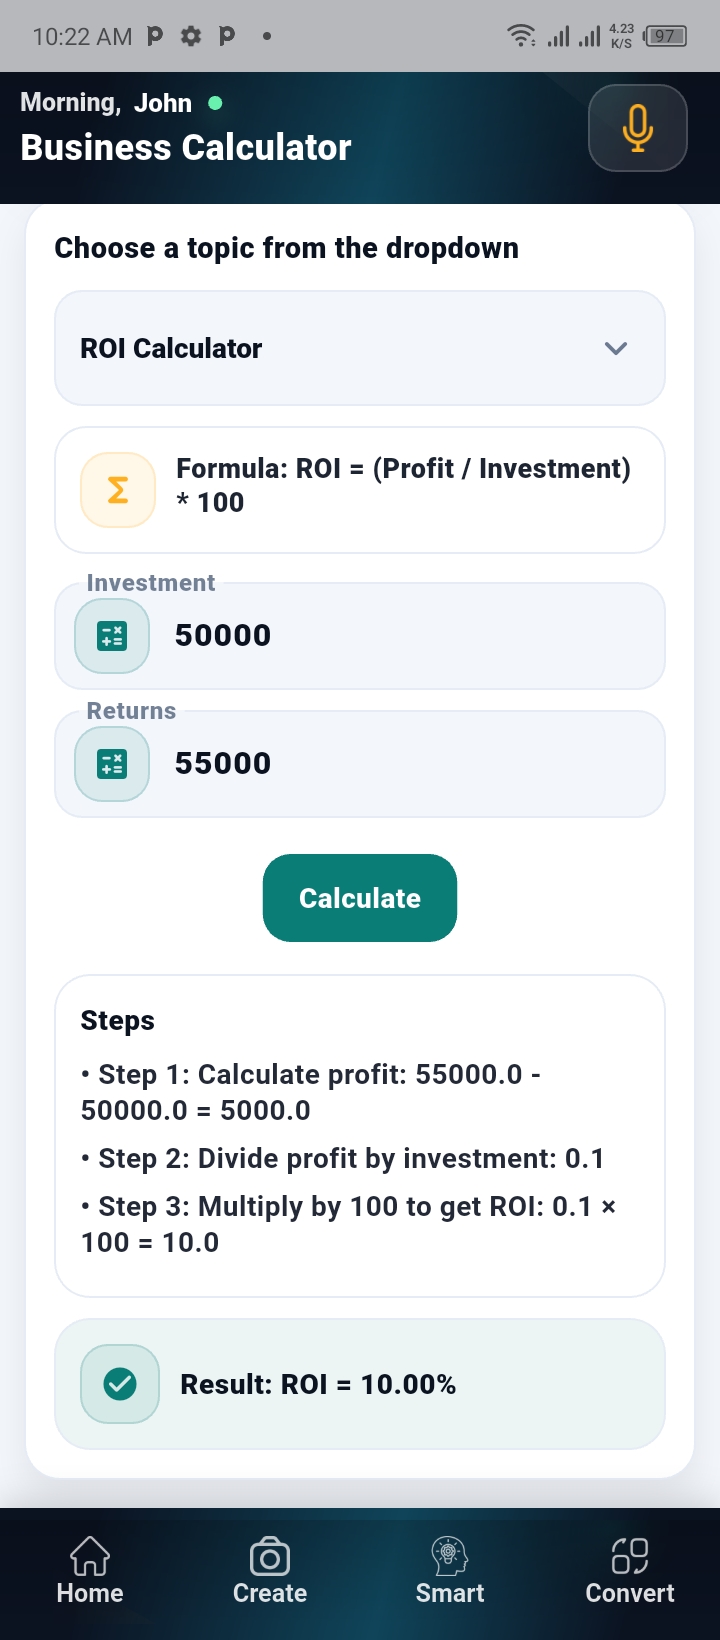The image size is (720, 1640).
Task: Tap the Create camera icon
Action: coord(270,1557)
